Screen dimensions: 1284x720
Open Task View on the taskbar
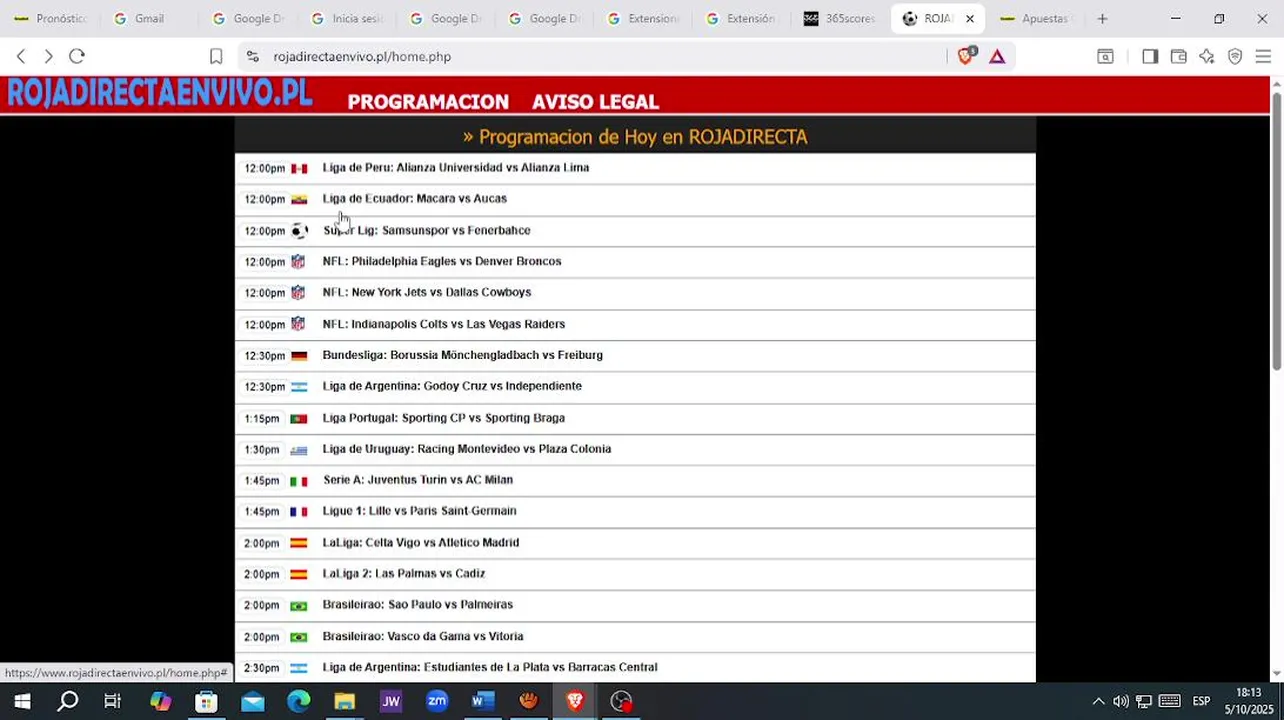click(x=113, y=701)
